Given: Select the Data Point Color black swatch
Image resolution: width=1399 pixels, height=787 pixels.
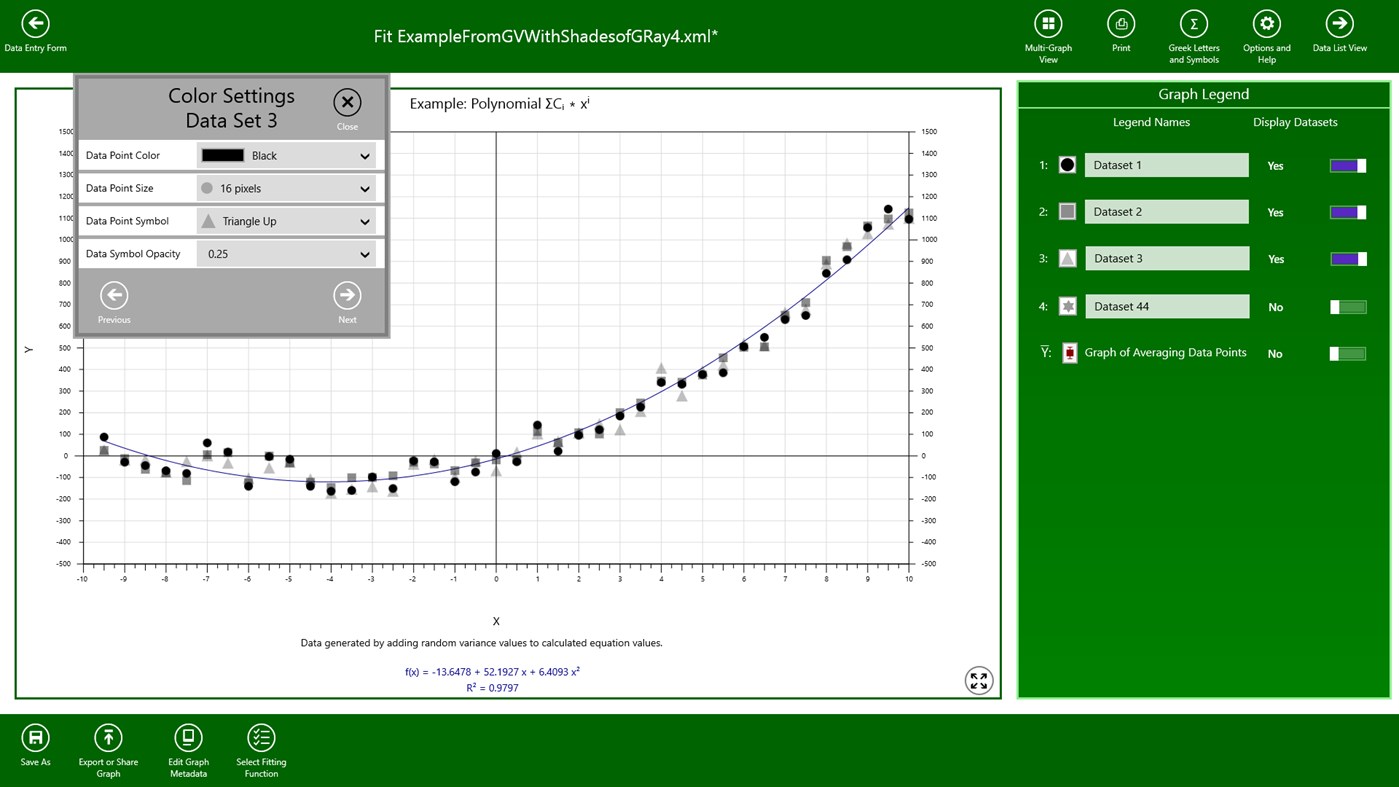Looking at the screenshot, I should point(222,156).
